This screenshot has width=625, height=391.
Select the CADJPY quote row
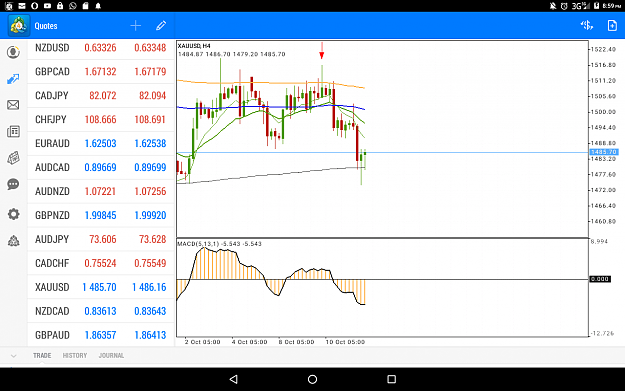click(101, 96)
